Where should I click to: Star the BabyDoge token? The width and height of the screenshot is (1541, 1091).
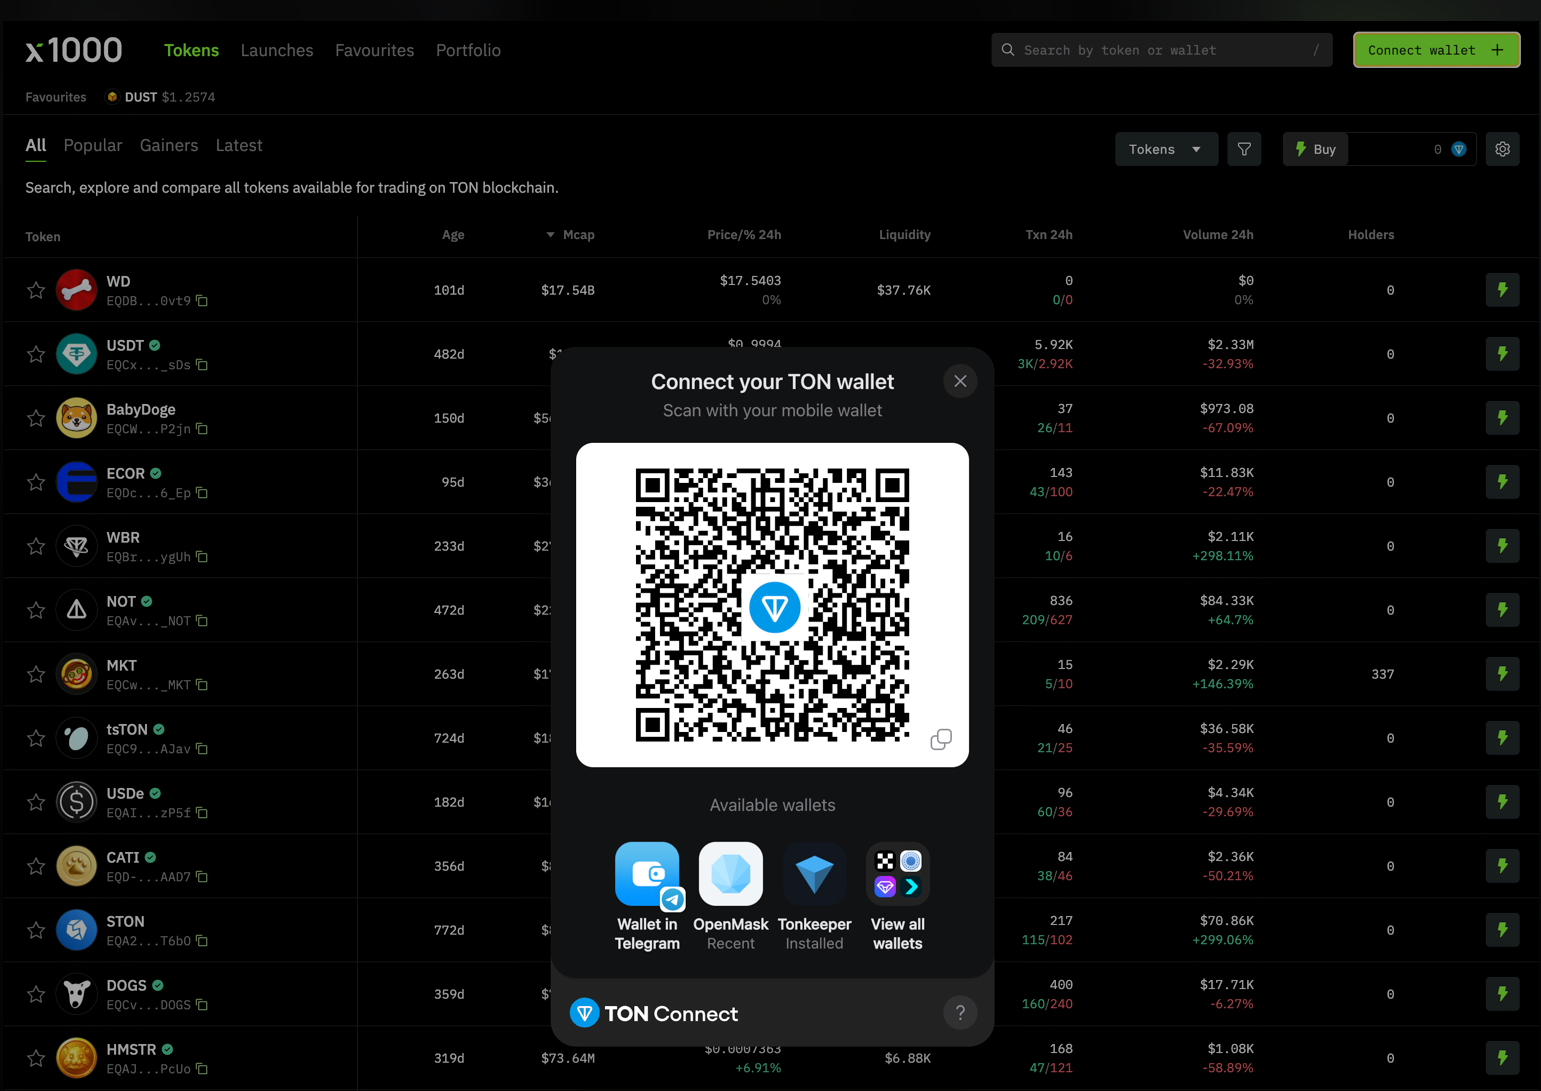(36, 418)
